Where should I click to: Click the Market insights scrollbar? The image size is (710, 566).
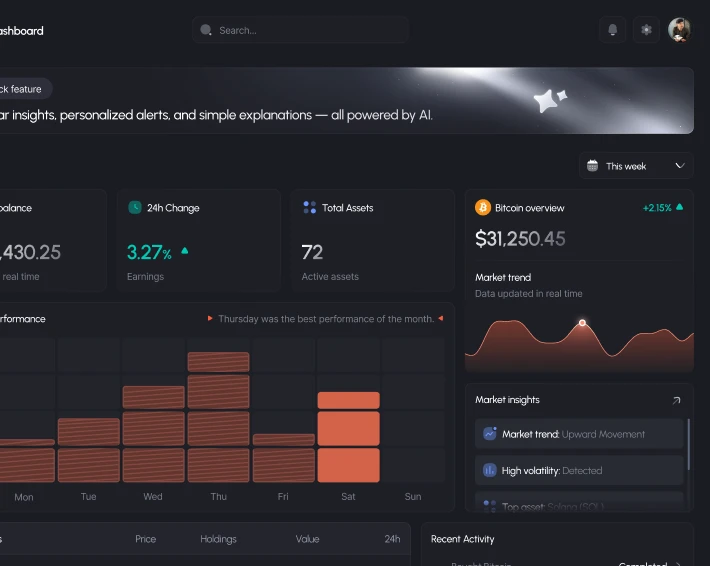689,445
